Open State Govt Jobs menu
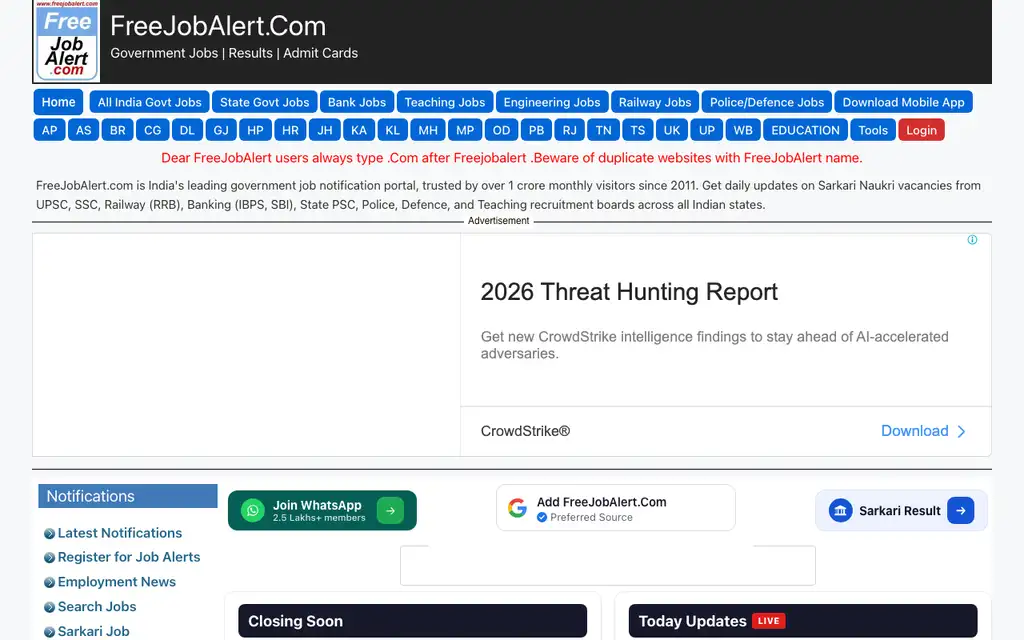This screenshot has width=1024, height=640. tap(264, 102)
